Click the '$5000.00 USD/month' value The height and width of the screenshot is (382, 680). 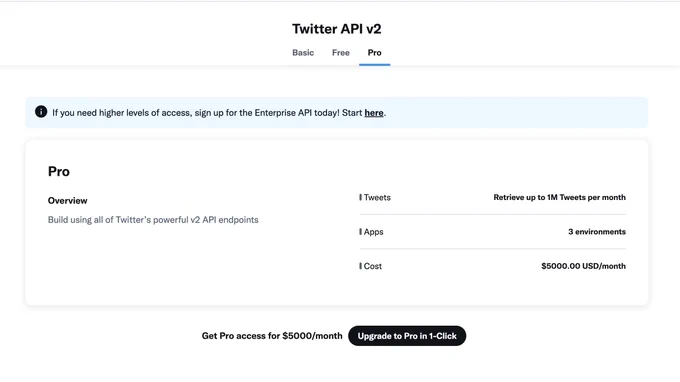pyautogui.click(x=583, y=266)
